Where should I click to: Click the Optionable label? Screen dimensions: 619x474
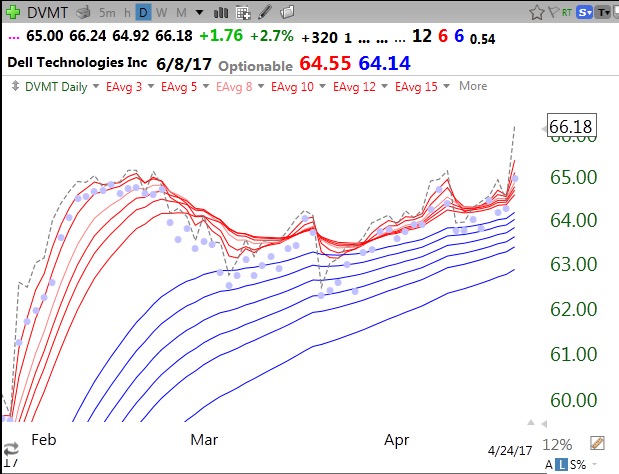(255, 66)
